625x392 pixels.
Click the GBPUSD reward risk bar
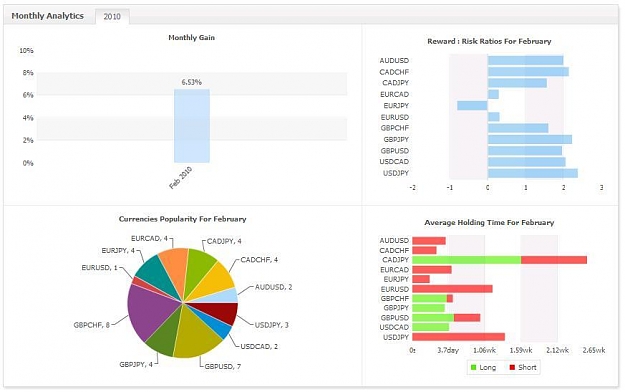[x=525, y=151]
